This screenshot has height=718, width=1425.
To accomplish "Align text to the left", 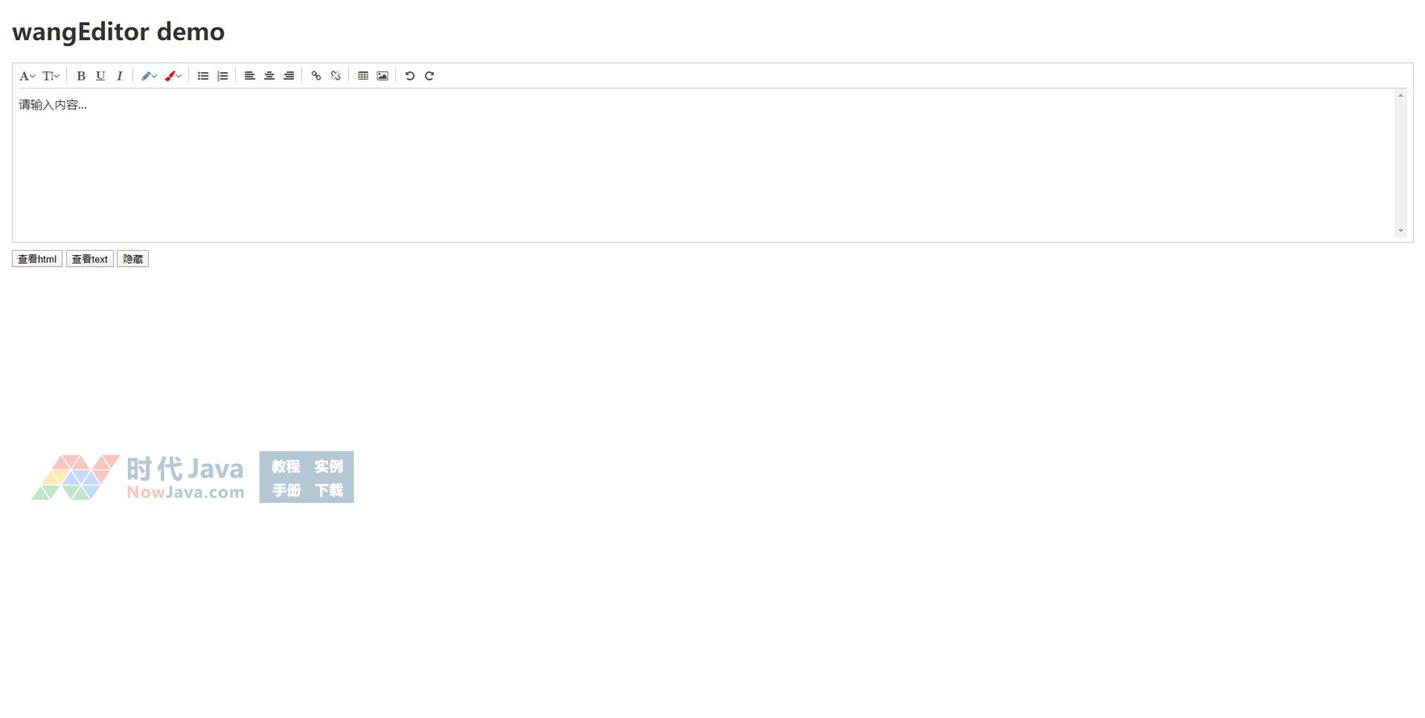I will click(250, 76).
